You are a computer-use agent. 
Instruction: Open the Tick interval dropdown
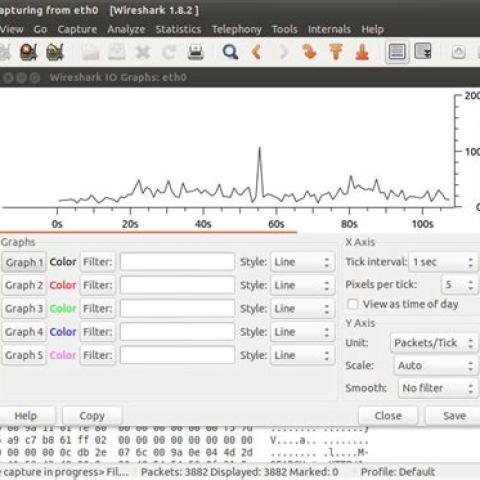click(x=444, y=262)
